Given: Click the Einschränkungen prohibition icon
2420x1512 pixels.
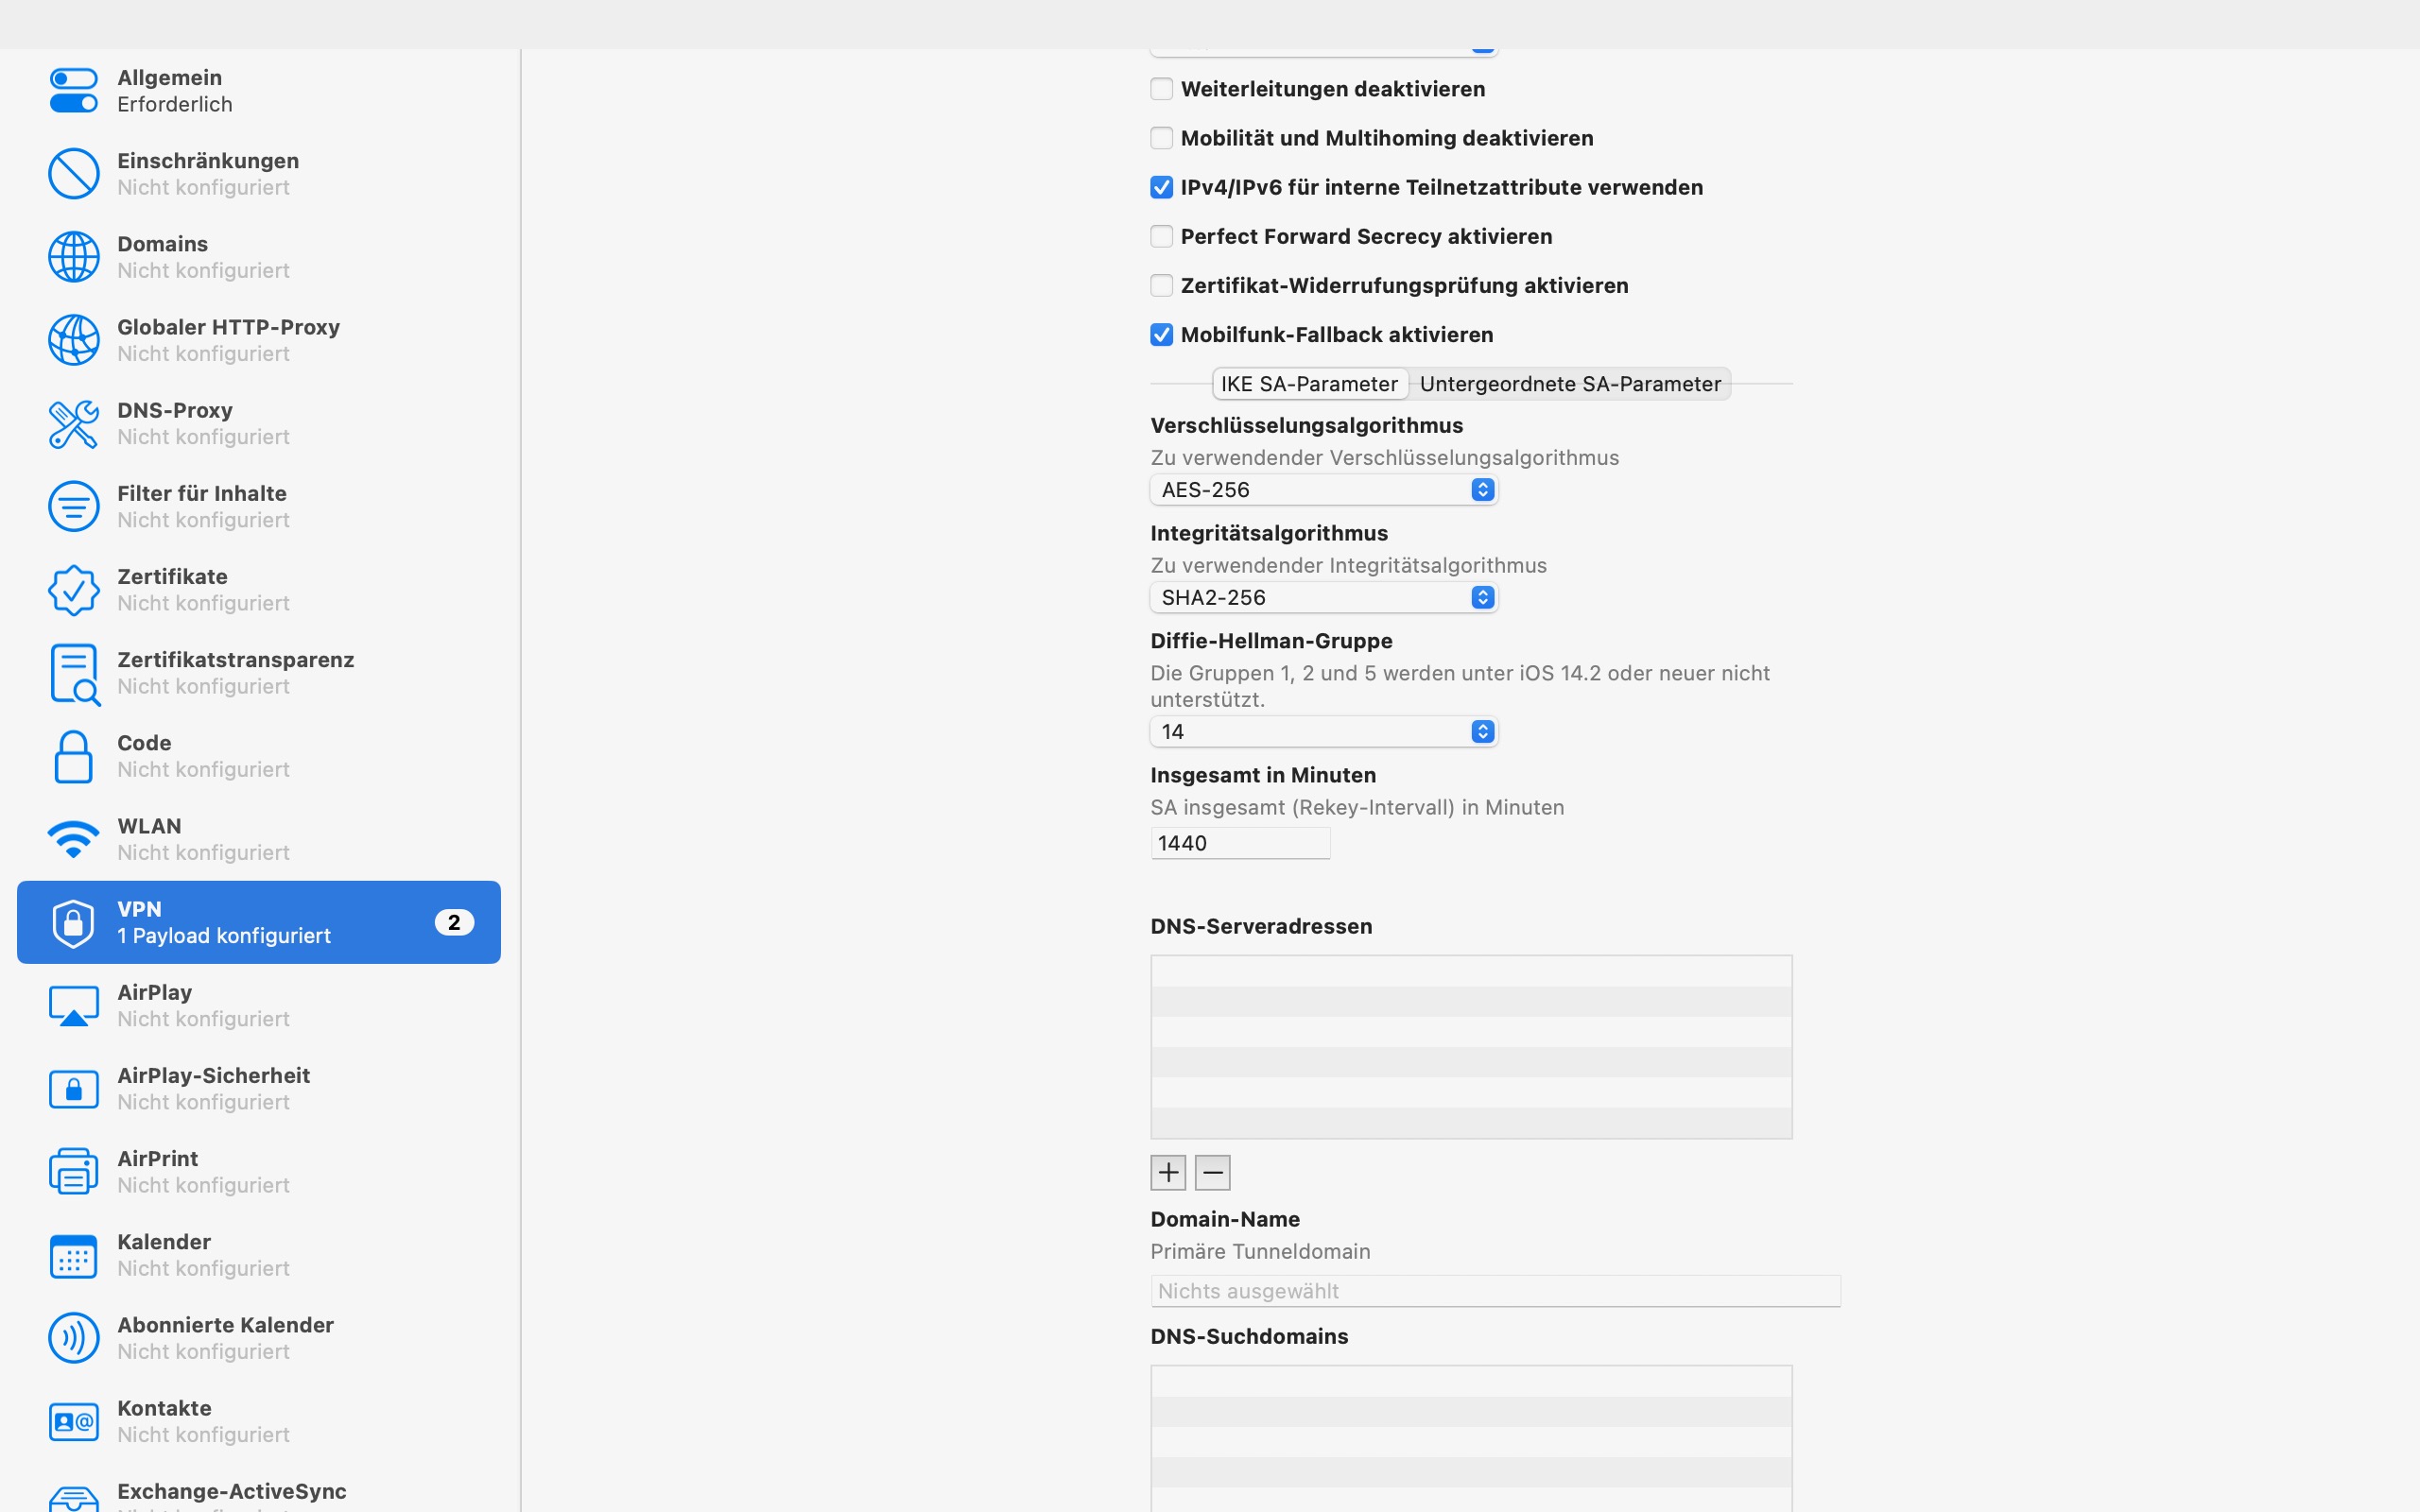Looking at the screenshot, I should click(x=73, y=174).
